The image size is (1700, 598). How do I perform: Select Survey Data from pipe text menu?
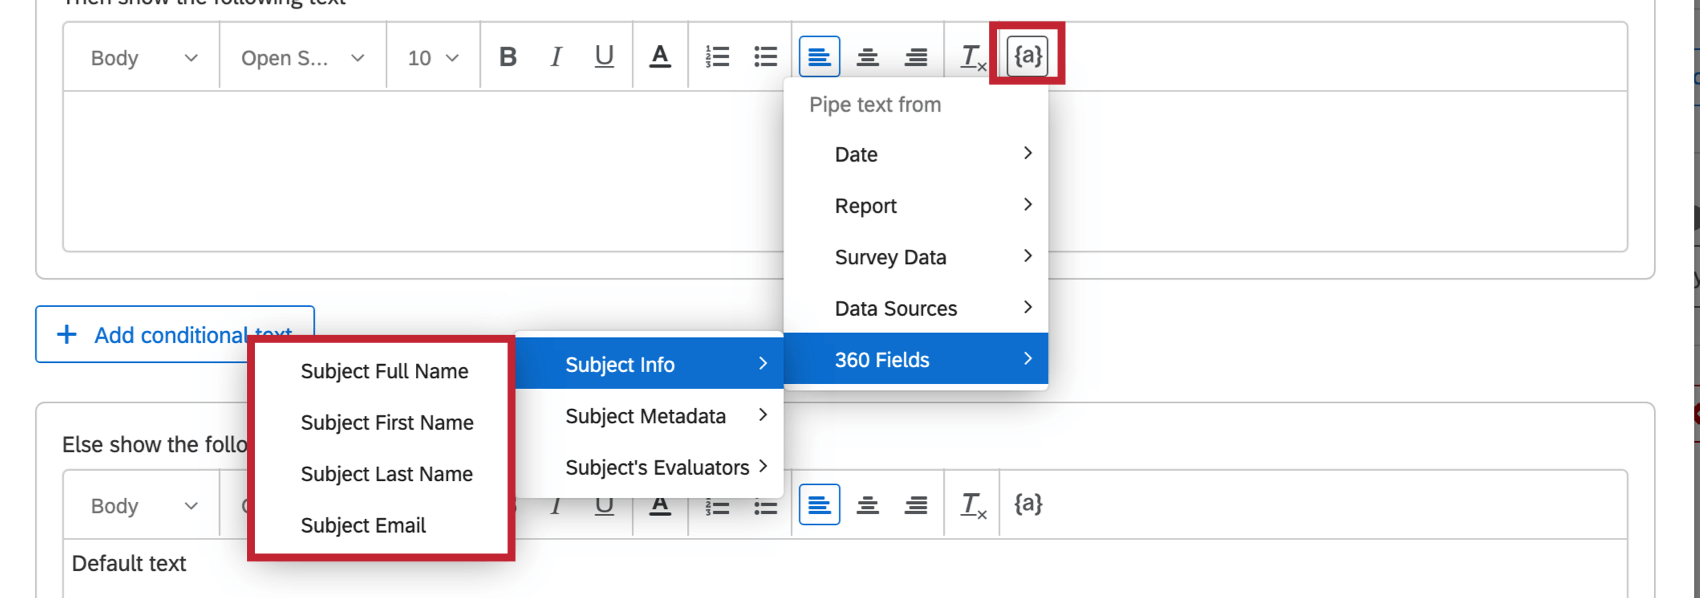click(x=916, y=257)
